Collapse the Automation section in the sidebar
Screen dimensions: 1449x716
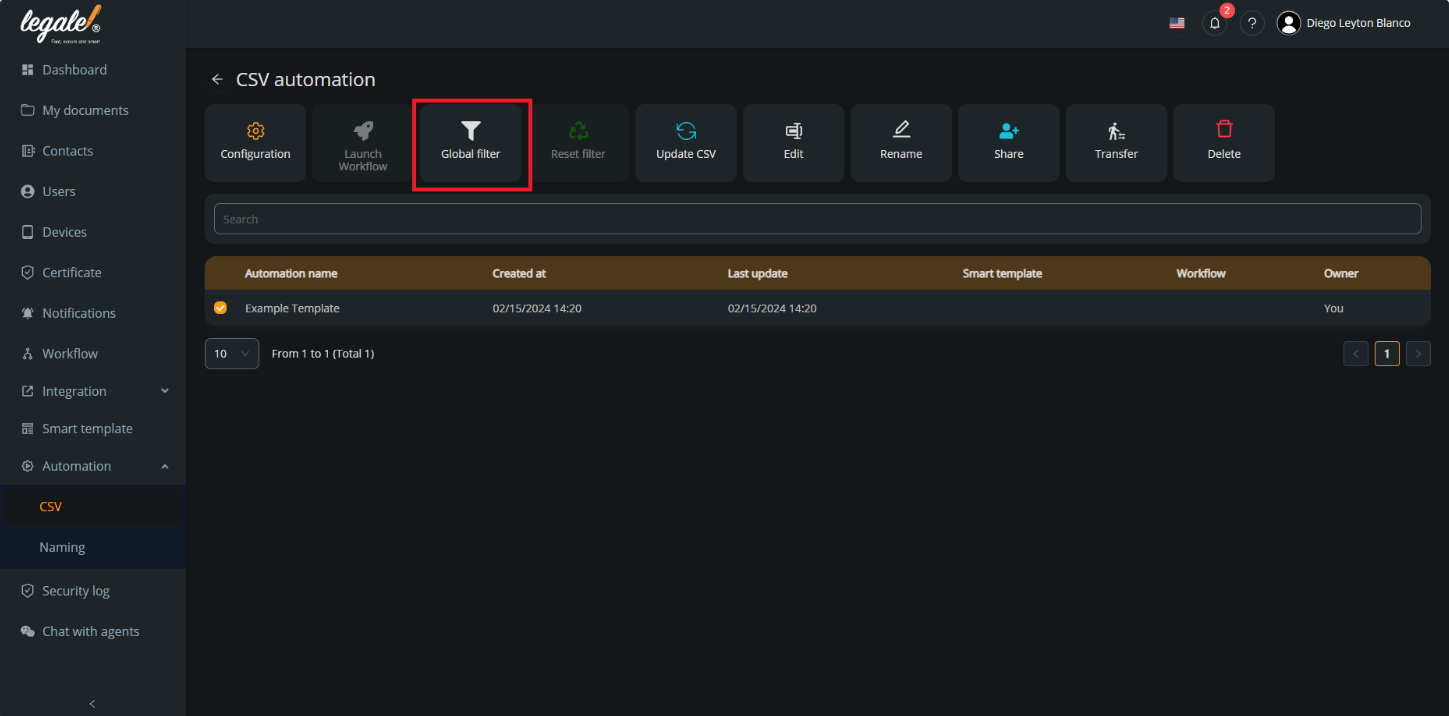92,465
